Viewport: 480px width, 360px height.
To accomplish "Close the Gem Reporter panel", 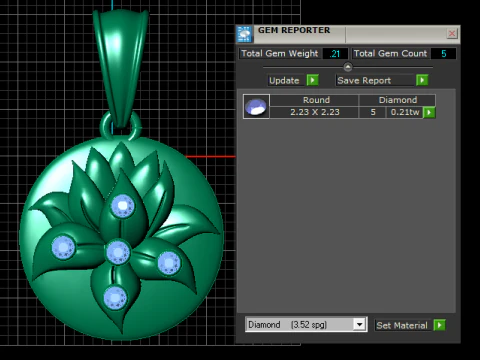I will click(x=452, y=34).
